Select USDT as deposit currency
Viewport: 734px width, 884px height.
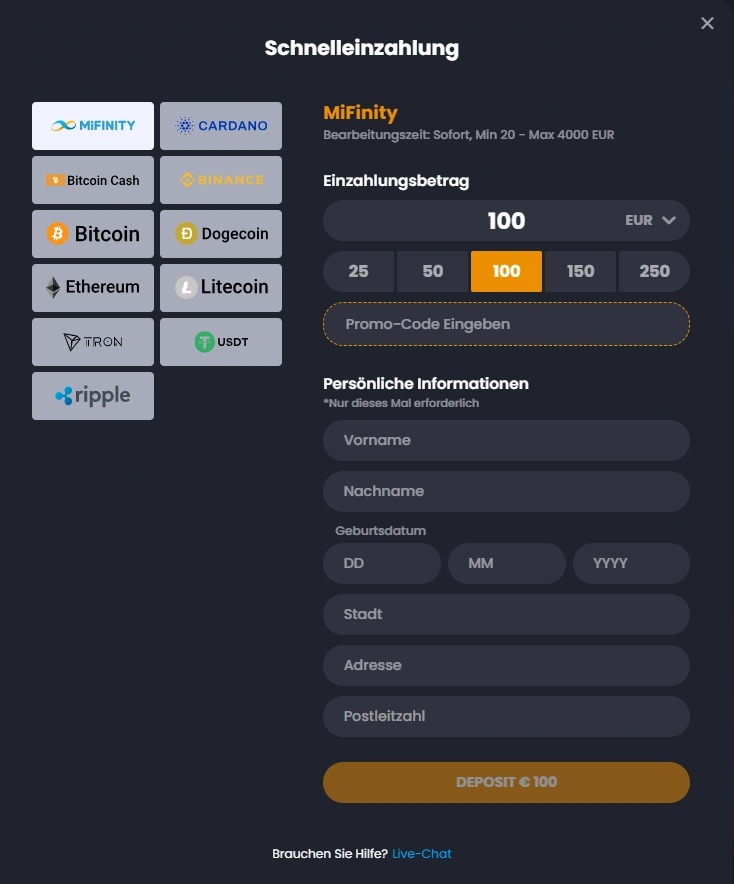220,342
